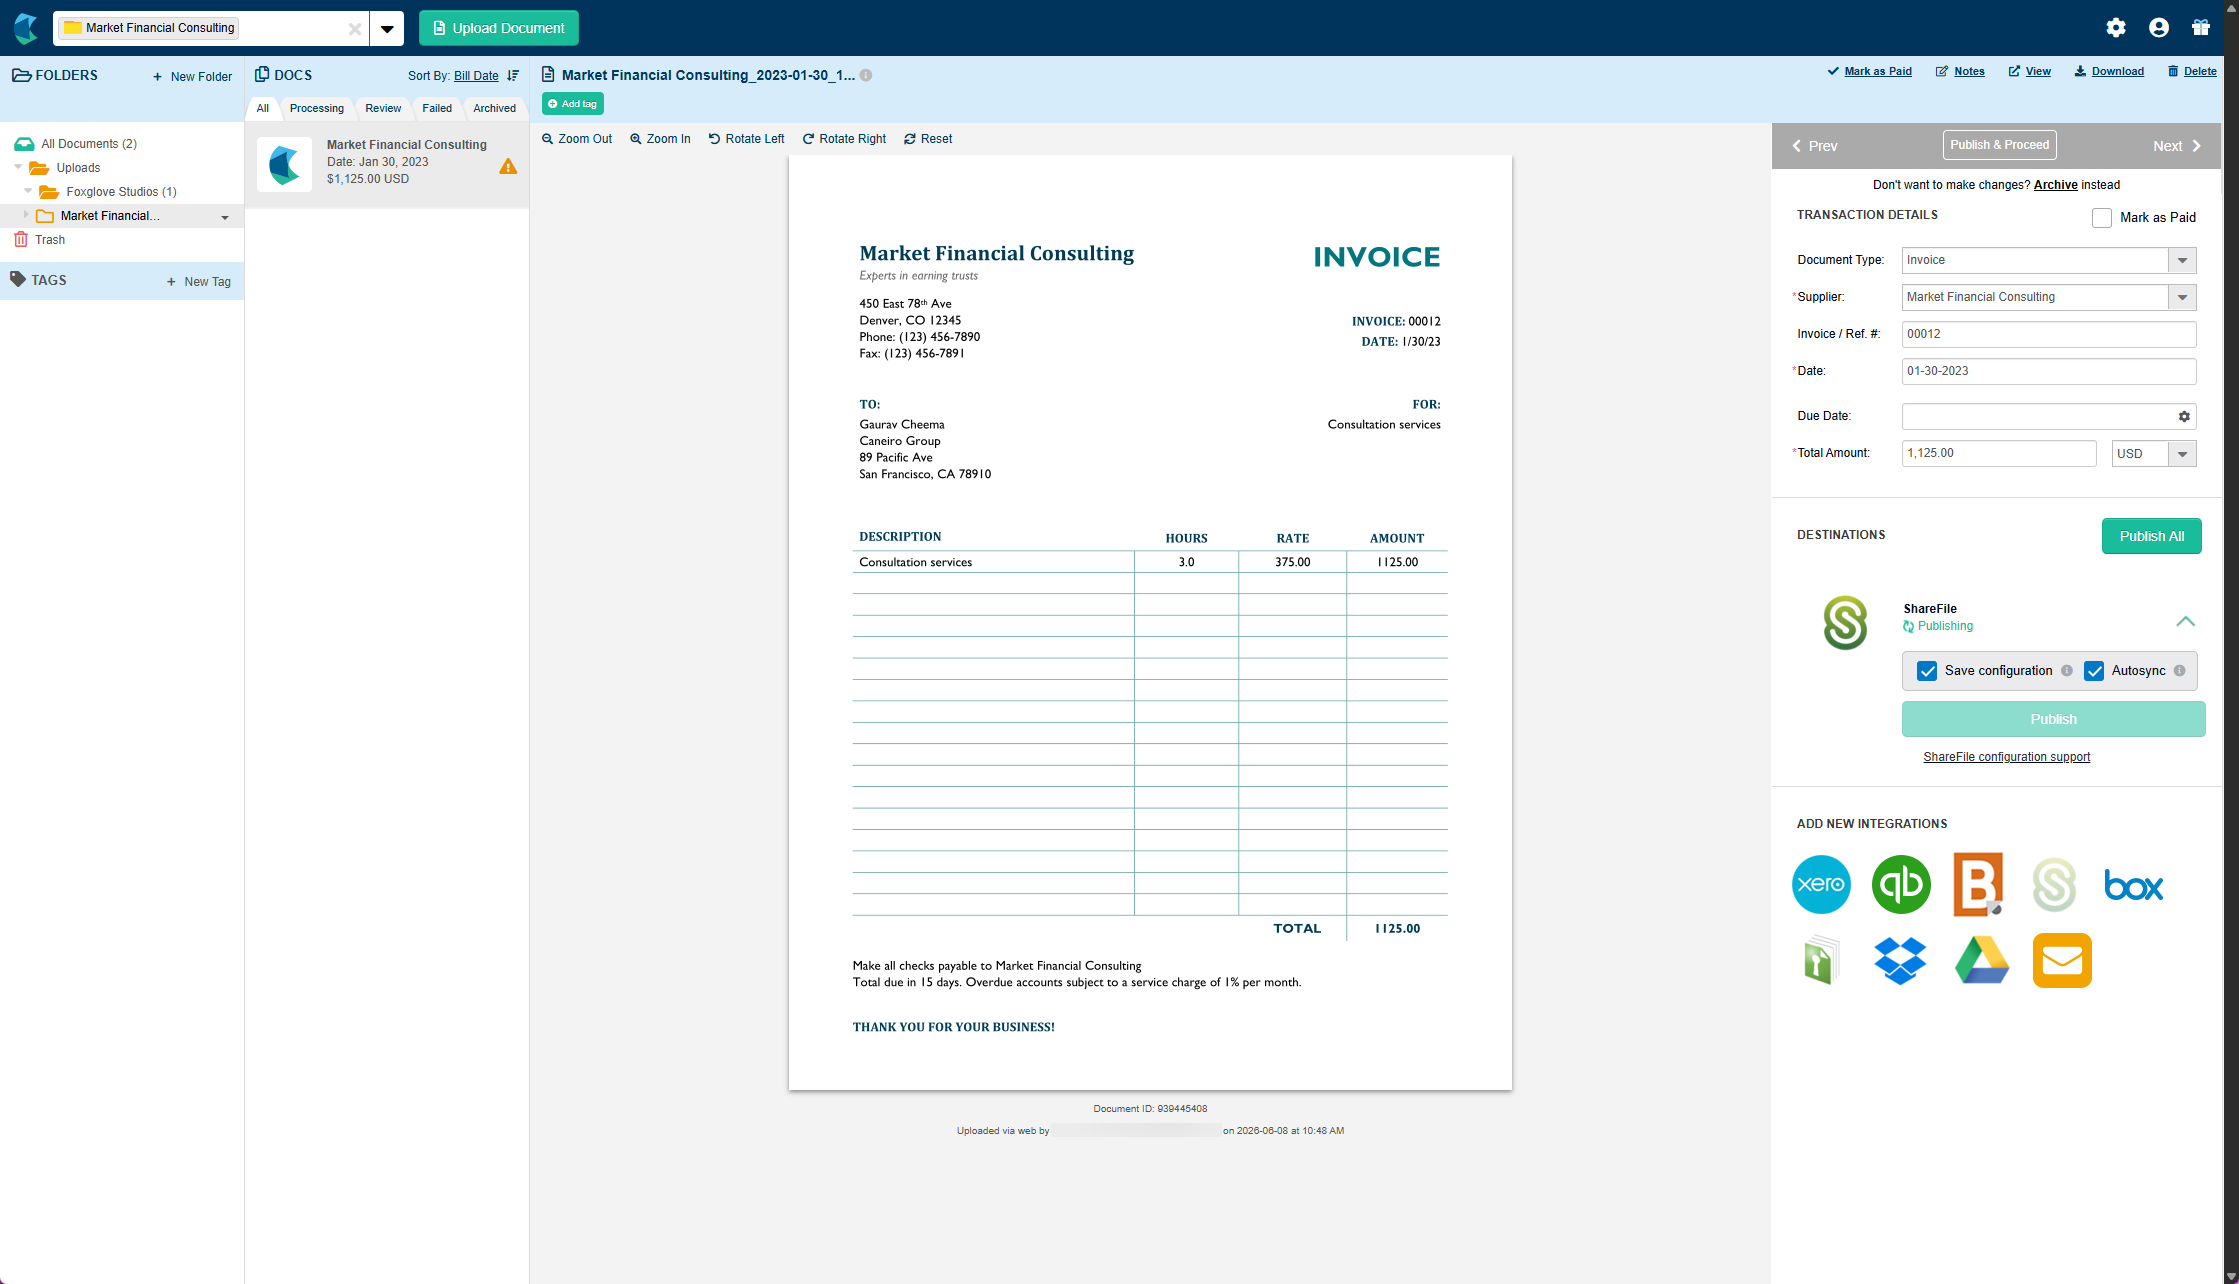Edit the Date field
Image resolution: width=2239 pixels, height=1284 pixels.
click(2048, 371)
